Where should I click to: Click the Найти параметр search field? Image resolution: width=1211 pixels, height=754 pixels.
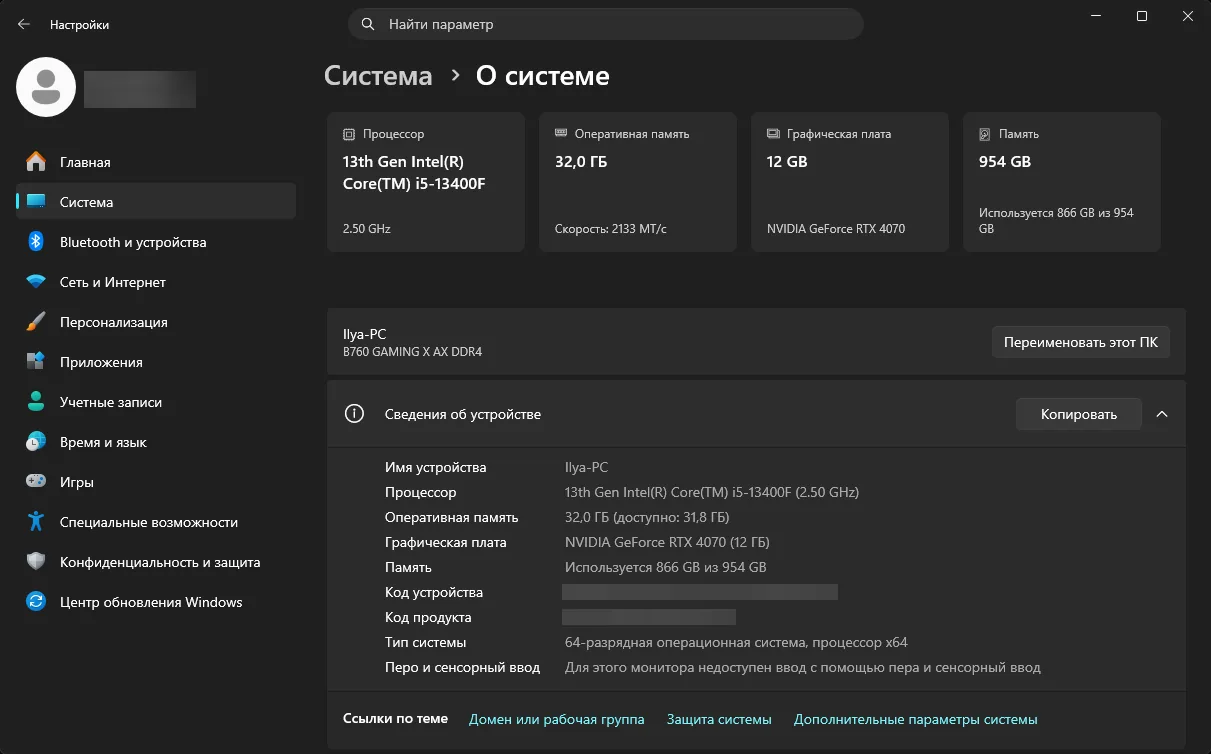coord(606,24)
